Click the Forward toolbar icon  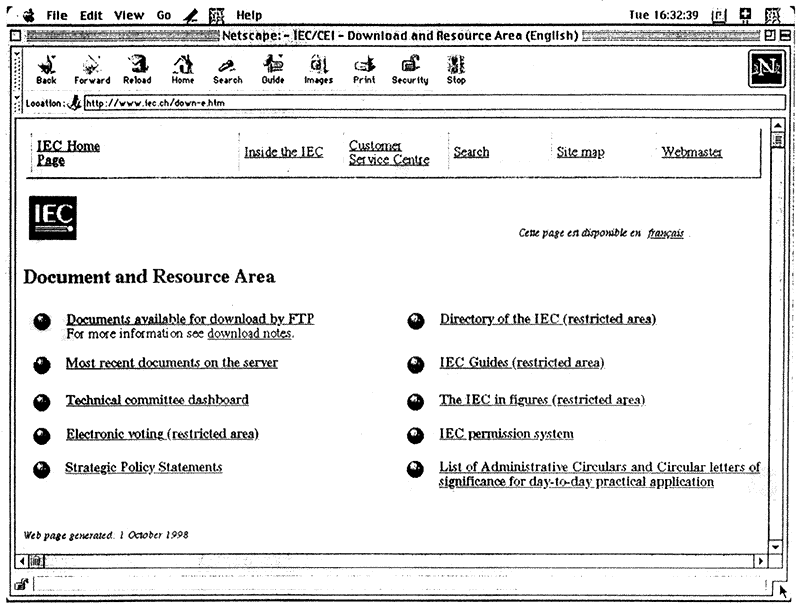tap(92, 69)
